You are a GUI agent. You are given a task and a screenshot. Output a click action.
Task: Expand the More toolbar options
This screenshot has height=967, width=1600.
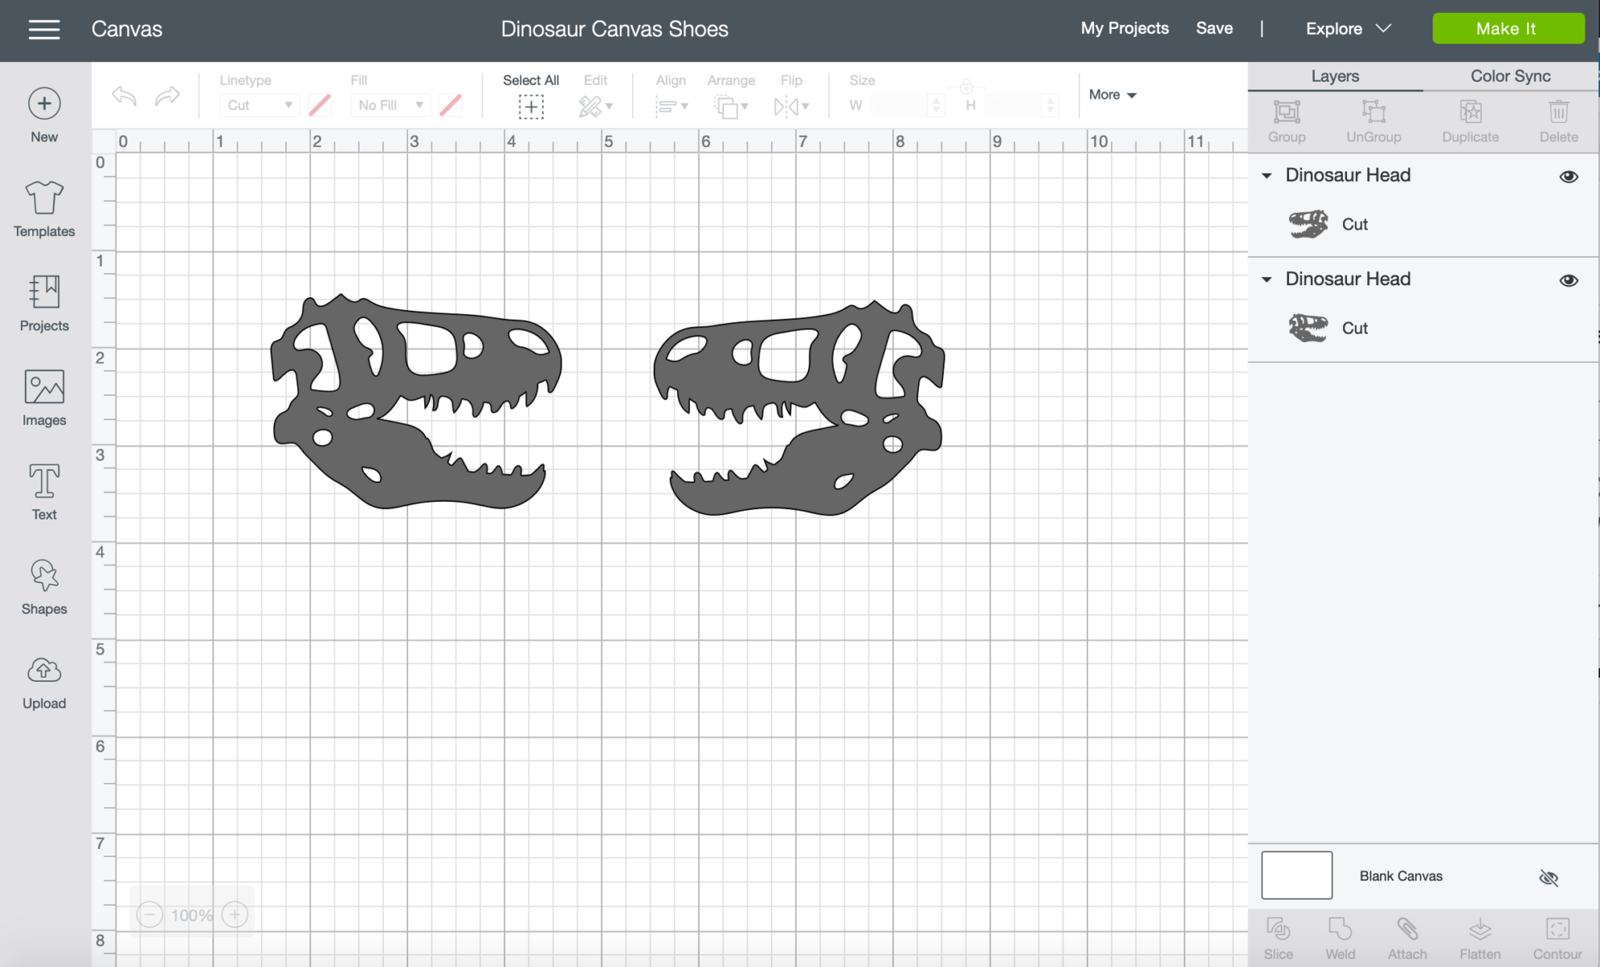pyautogui.click(x=1112, y=95)
